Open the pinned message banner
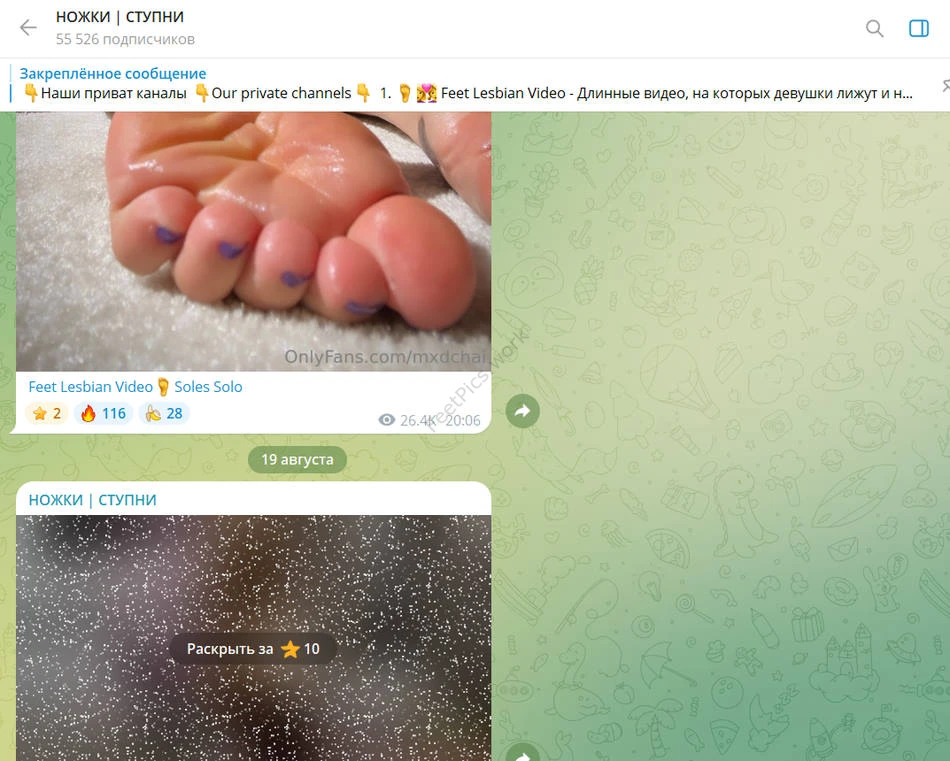This screenshot has width=950, height=761. tap(467, 84)
